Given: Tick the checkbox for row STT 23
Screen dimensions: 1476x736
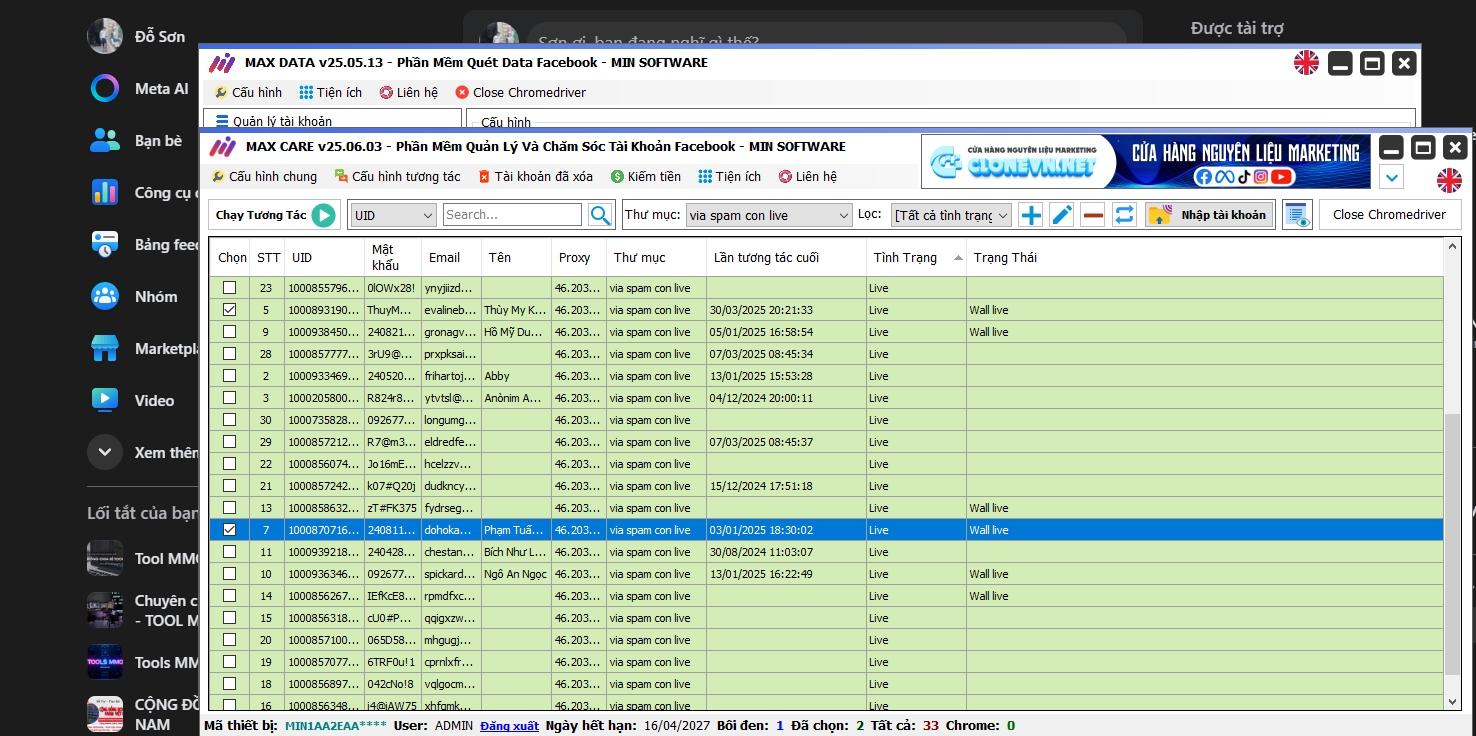Looking at the screenshot, I should pos(230,288).
